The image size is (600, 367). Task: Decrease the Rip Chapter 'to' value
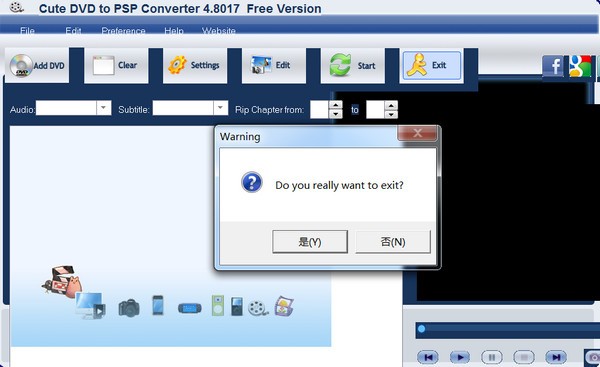point(391,114)
